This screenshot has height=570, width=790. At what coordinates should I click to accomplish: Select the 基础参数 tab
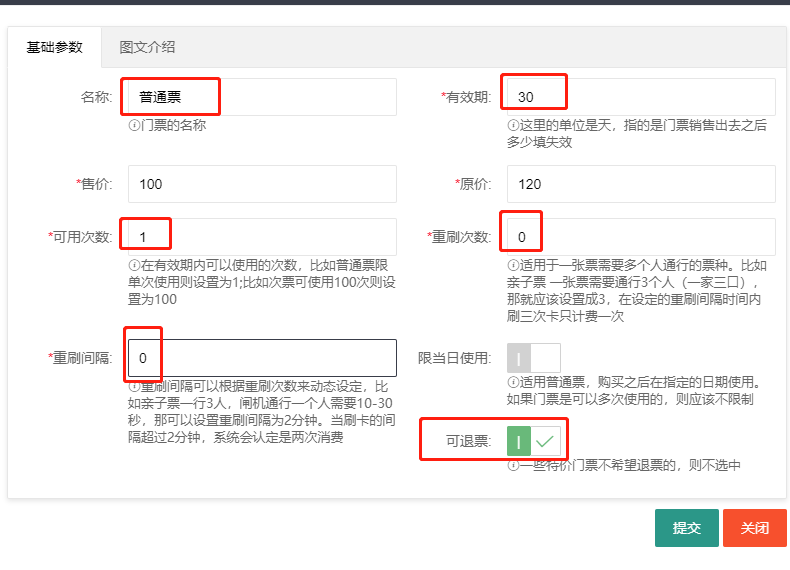click(x=55, y=47)
